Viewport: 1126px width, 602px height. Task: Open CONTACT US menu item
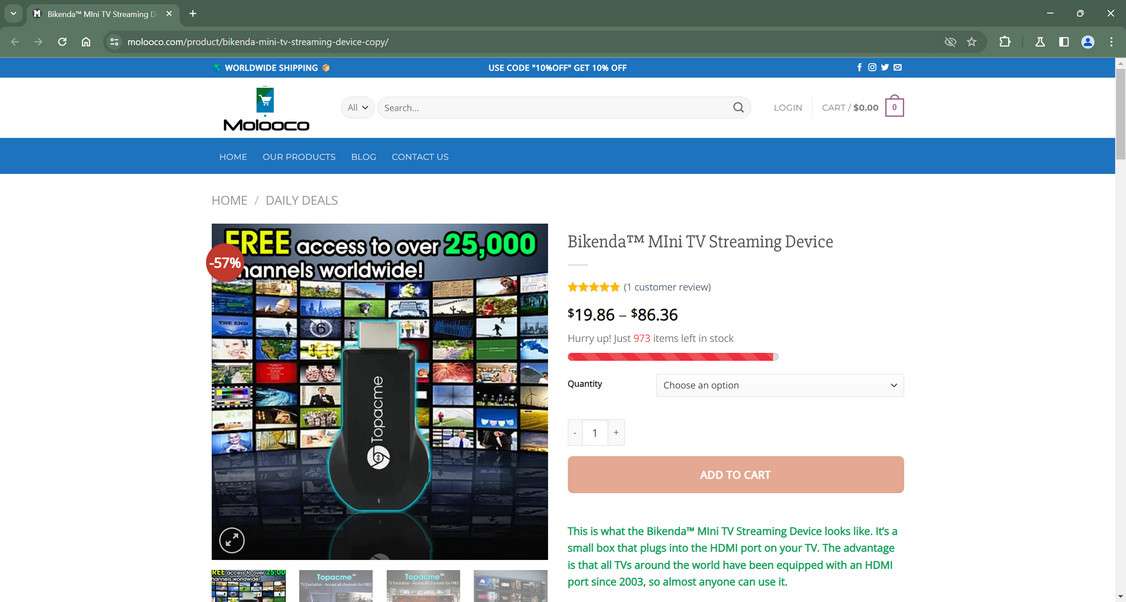click(420, 157)
